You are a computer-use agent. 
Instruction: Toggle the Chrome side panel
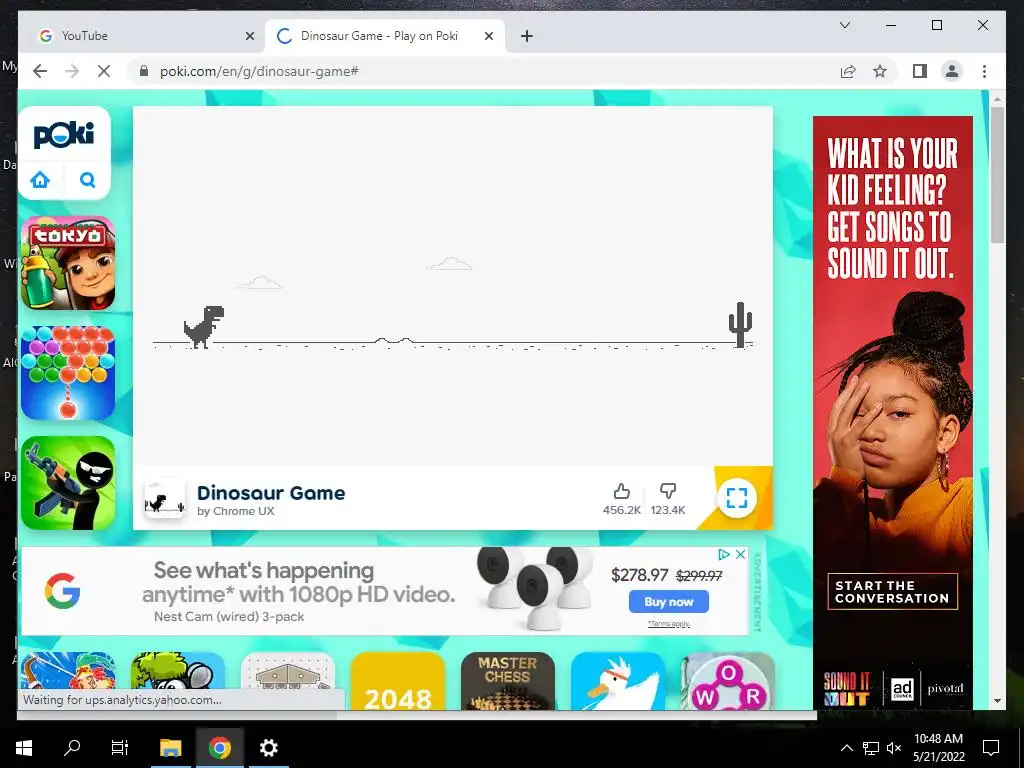(x=920, y=71)
